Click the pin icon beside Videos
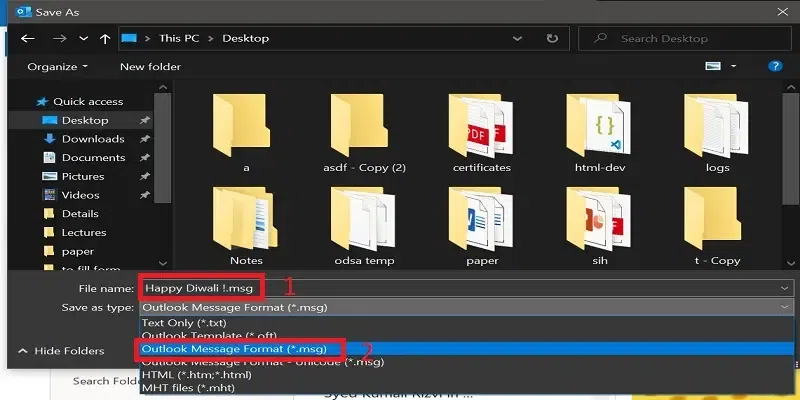800x400 pixels. 145,195
